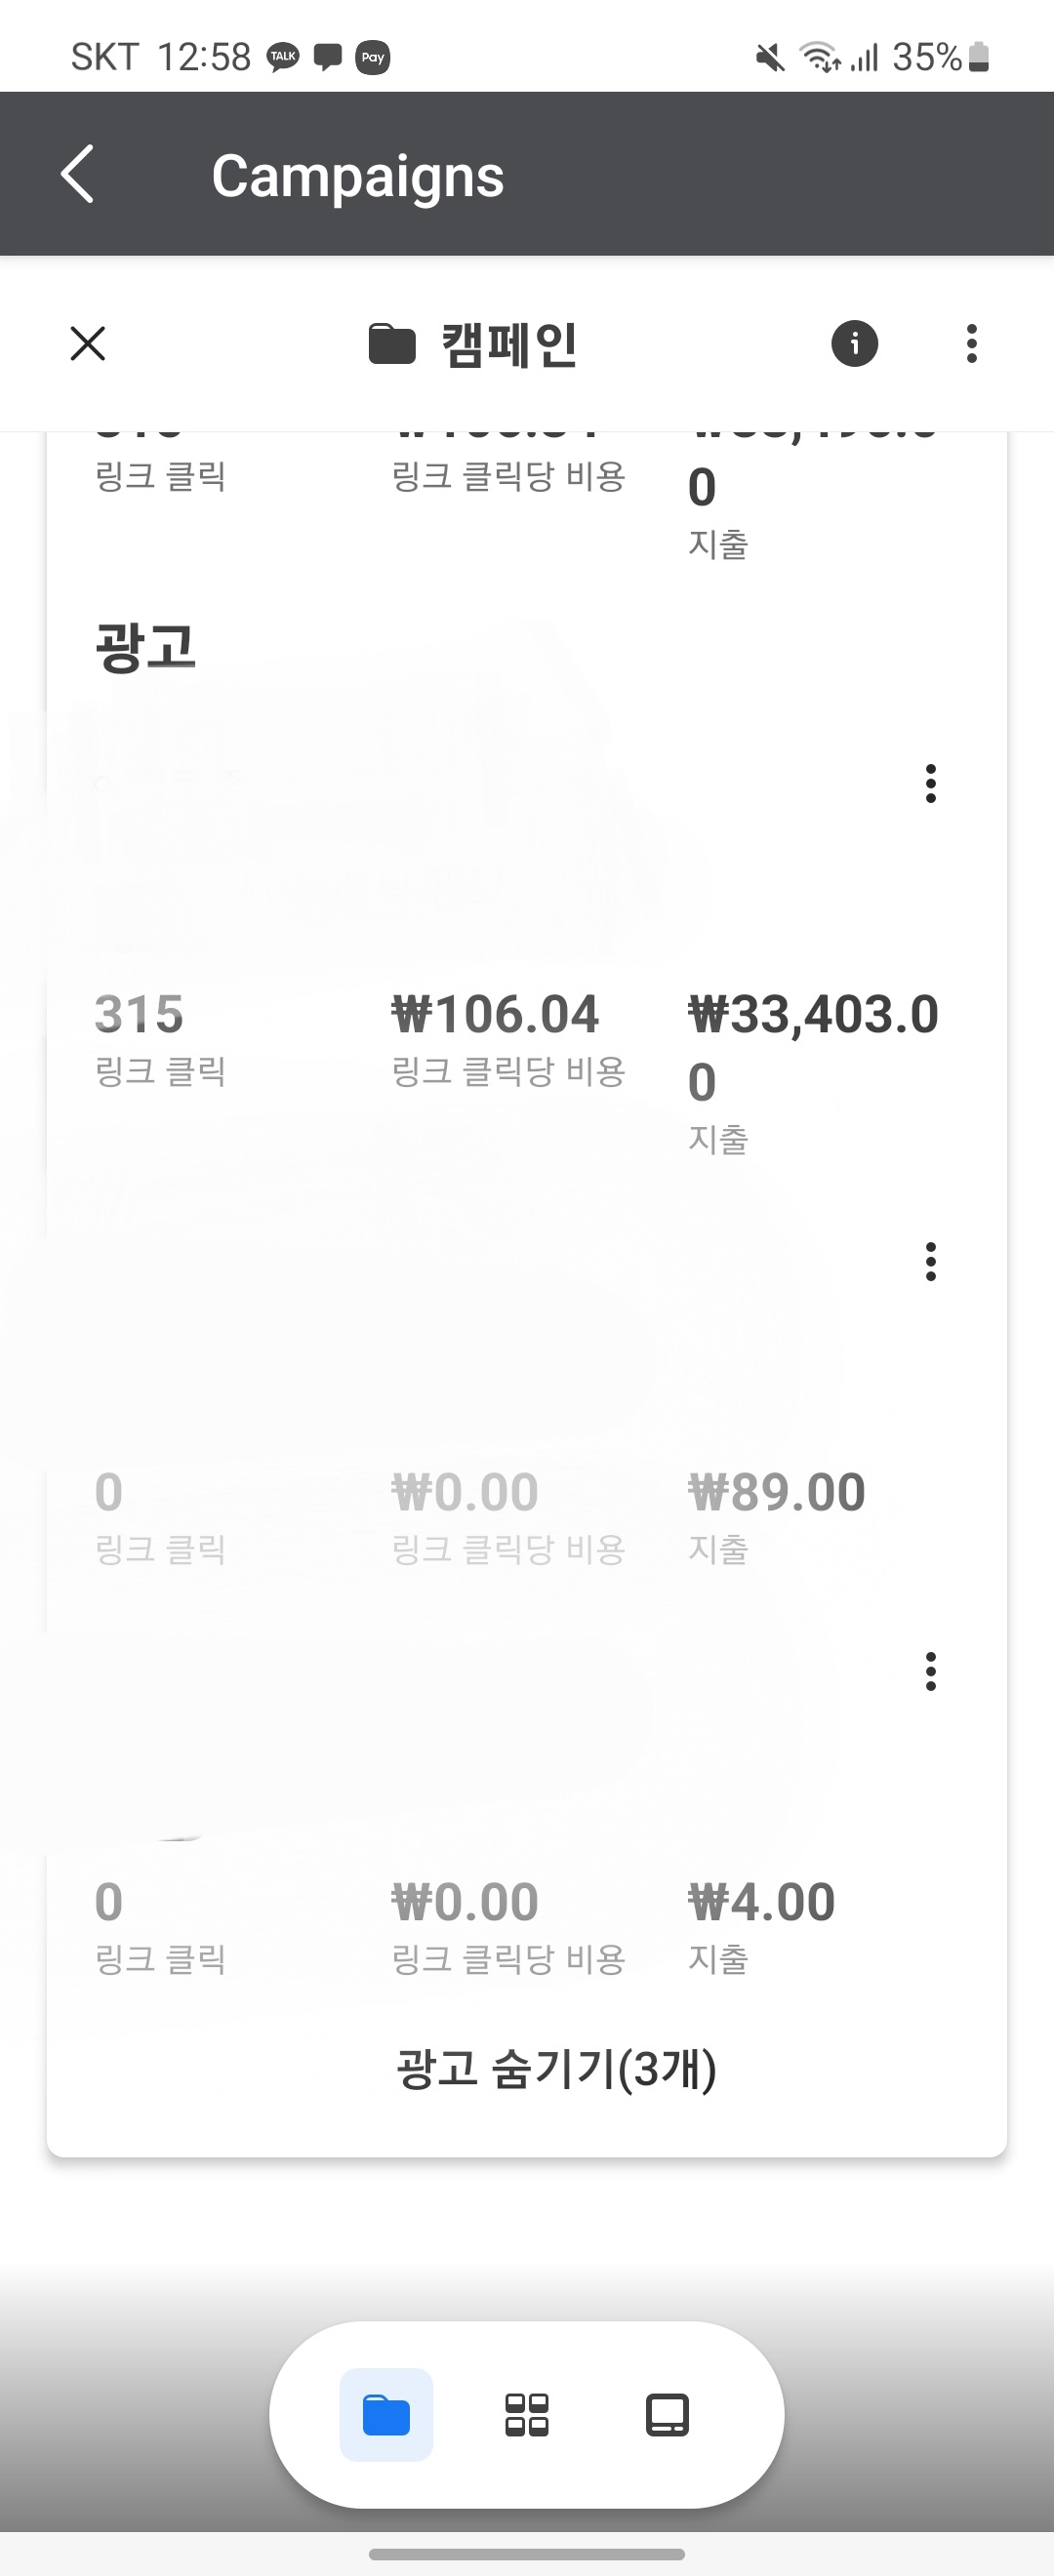Open options for the ₩89.00 ad
Image resolution: width=1054 pixels, height=2576 pixels.
(930, 1261)
